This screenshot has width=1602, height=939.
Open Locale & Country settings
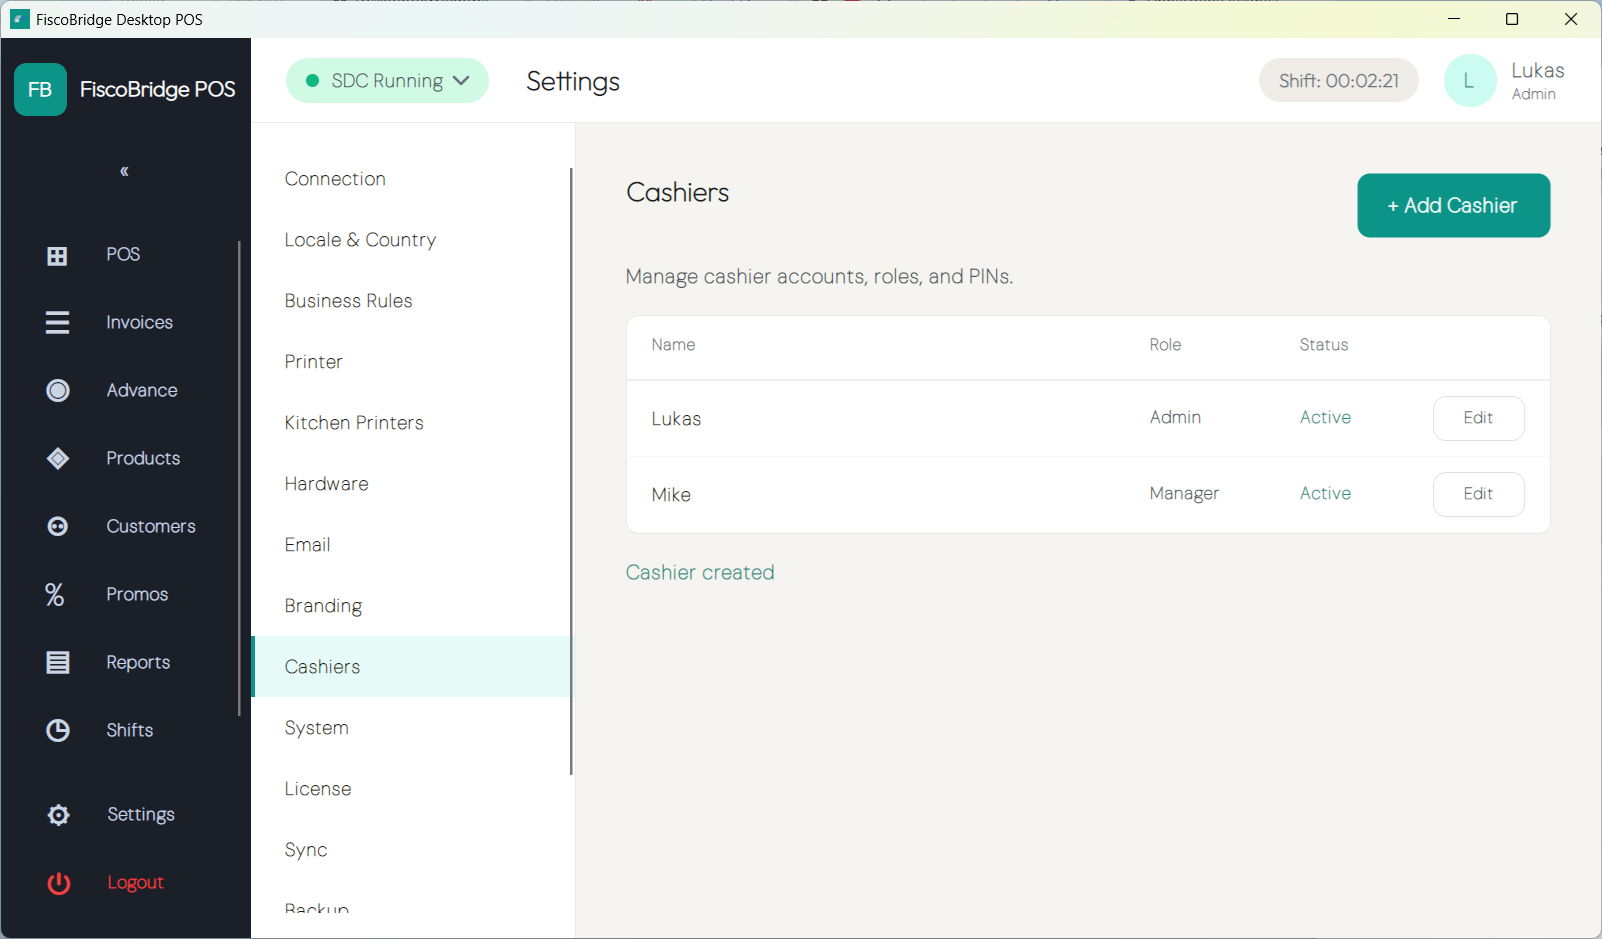pos(411,240)
